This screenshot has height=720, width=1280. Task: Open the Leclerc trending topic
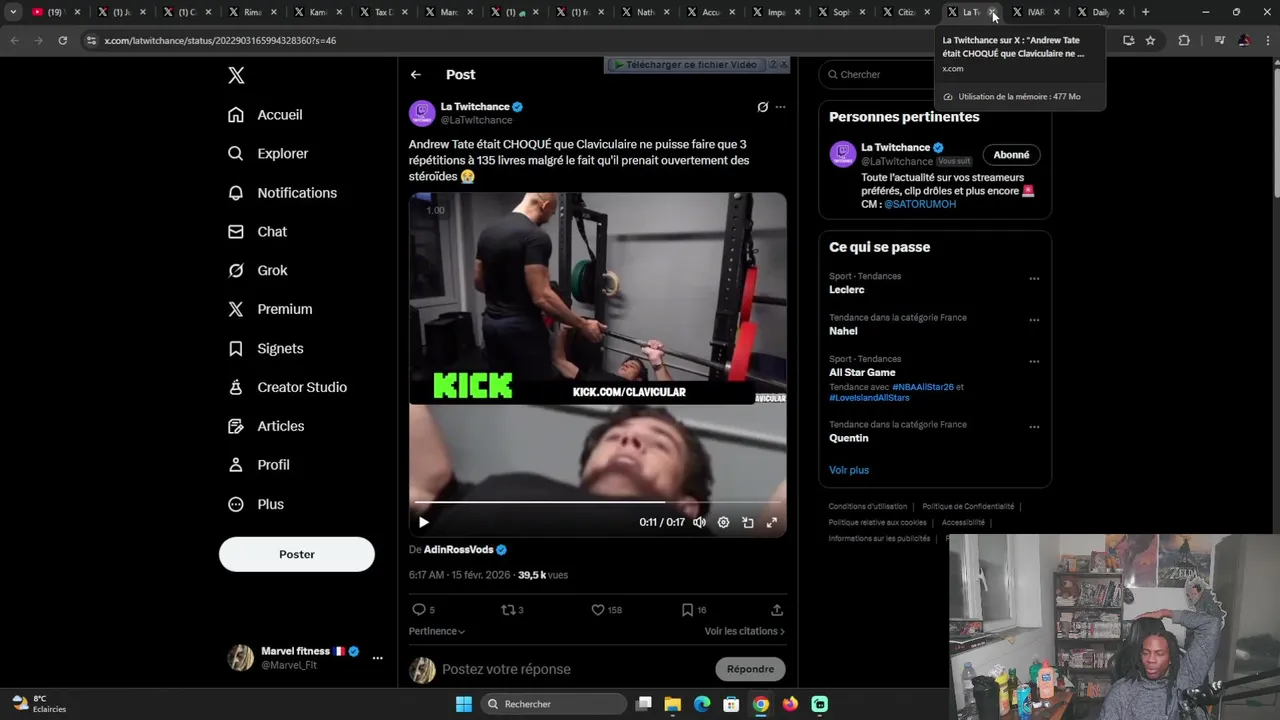846,290
